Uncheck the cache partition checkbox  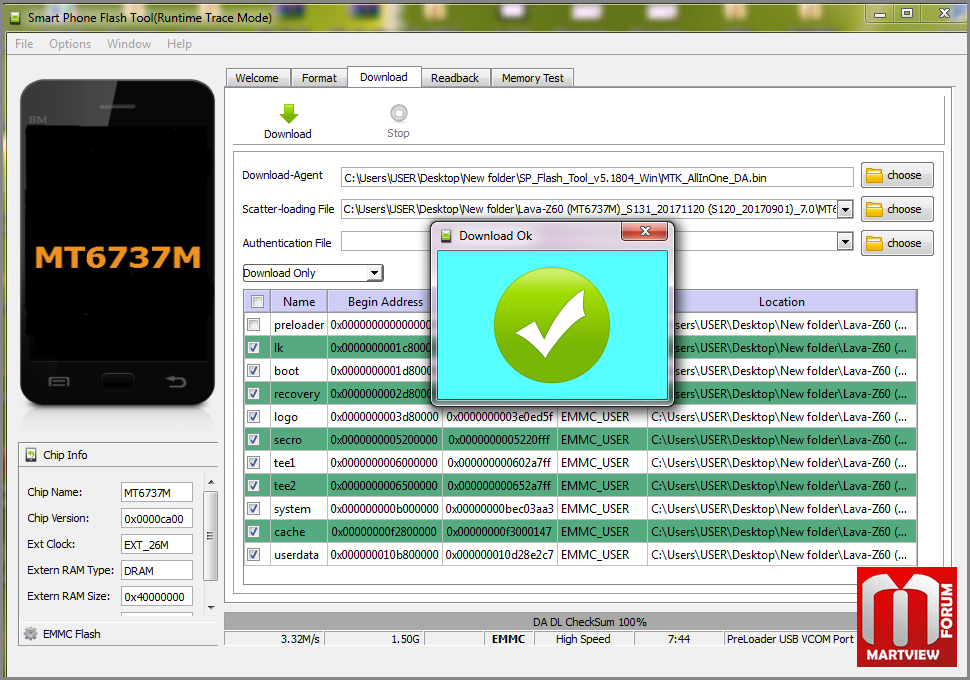coord(254,532)
